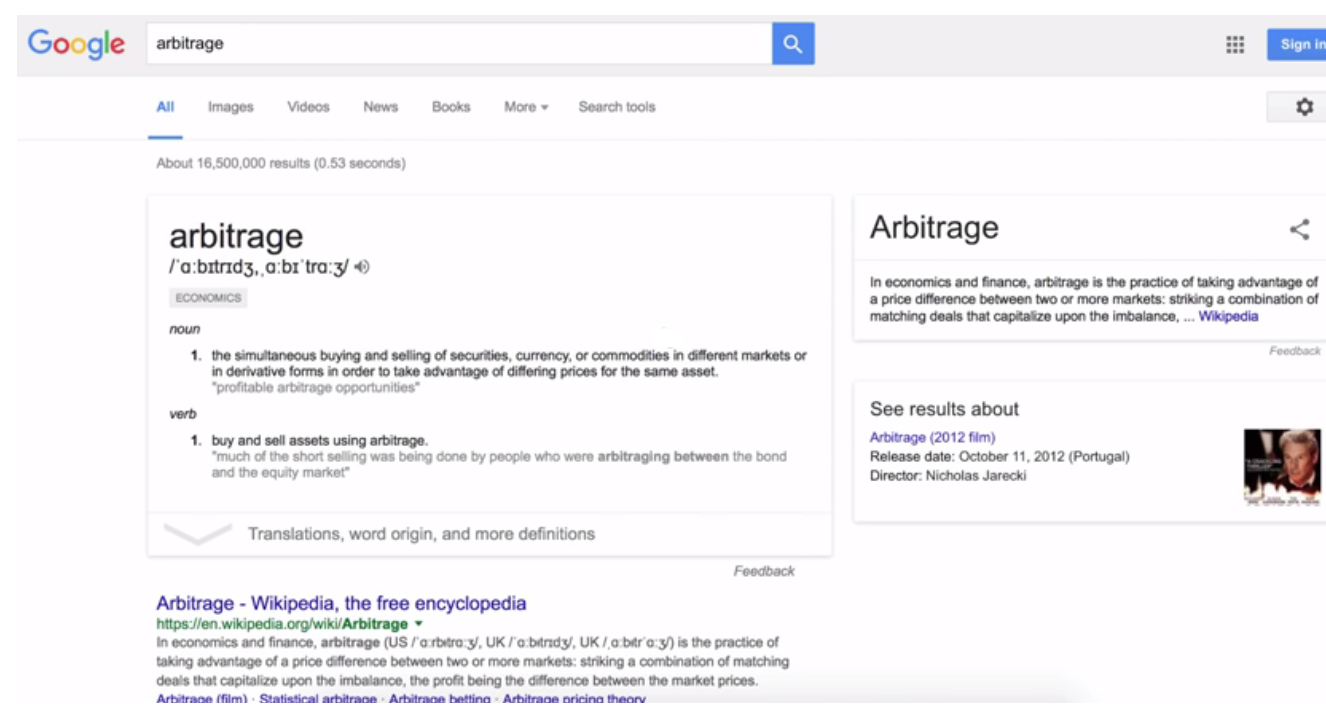The height and width of the screenshot is (713, 1326).
Task: Switch to the Images tab
Action: click(x=230, y=107)
